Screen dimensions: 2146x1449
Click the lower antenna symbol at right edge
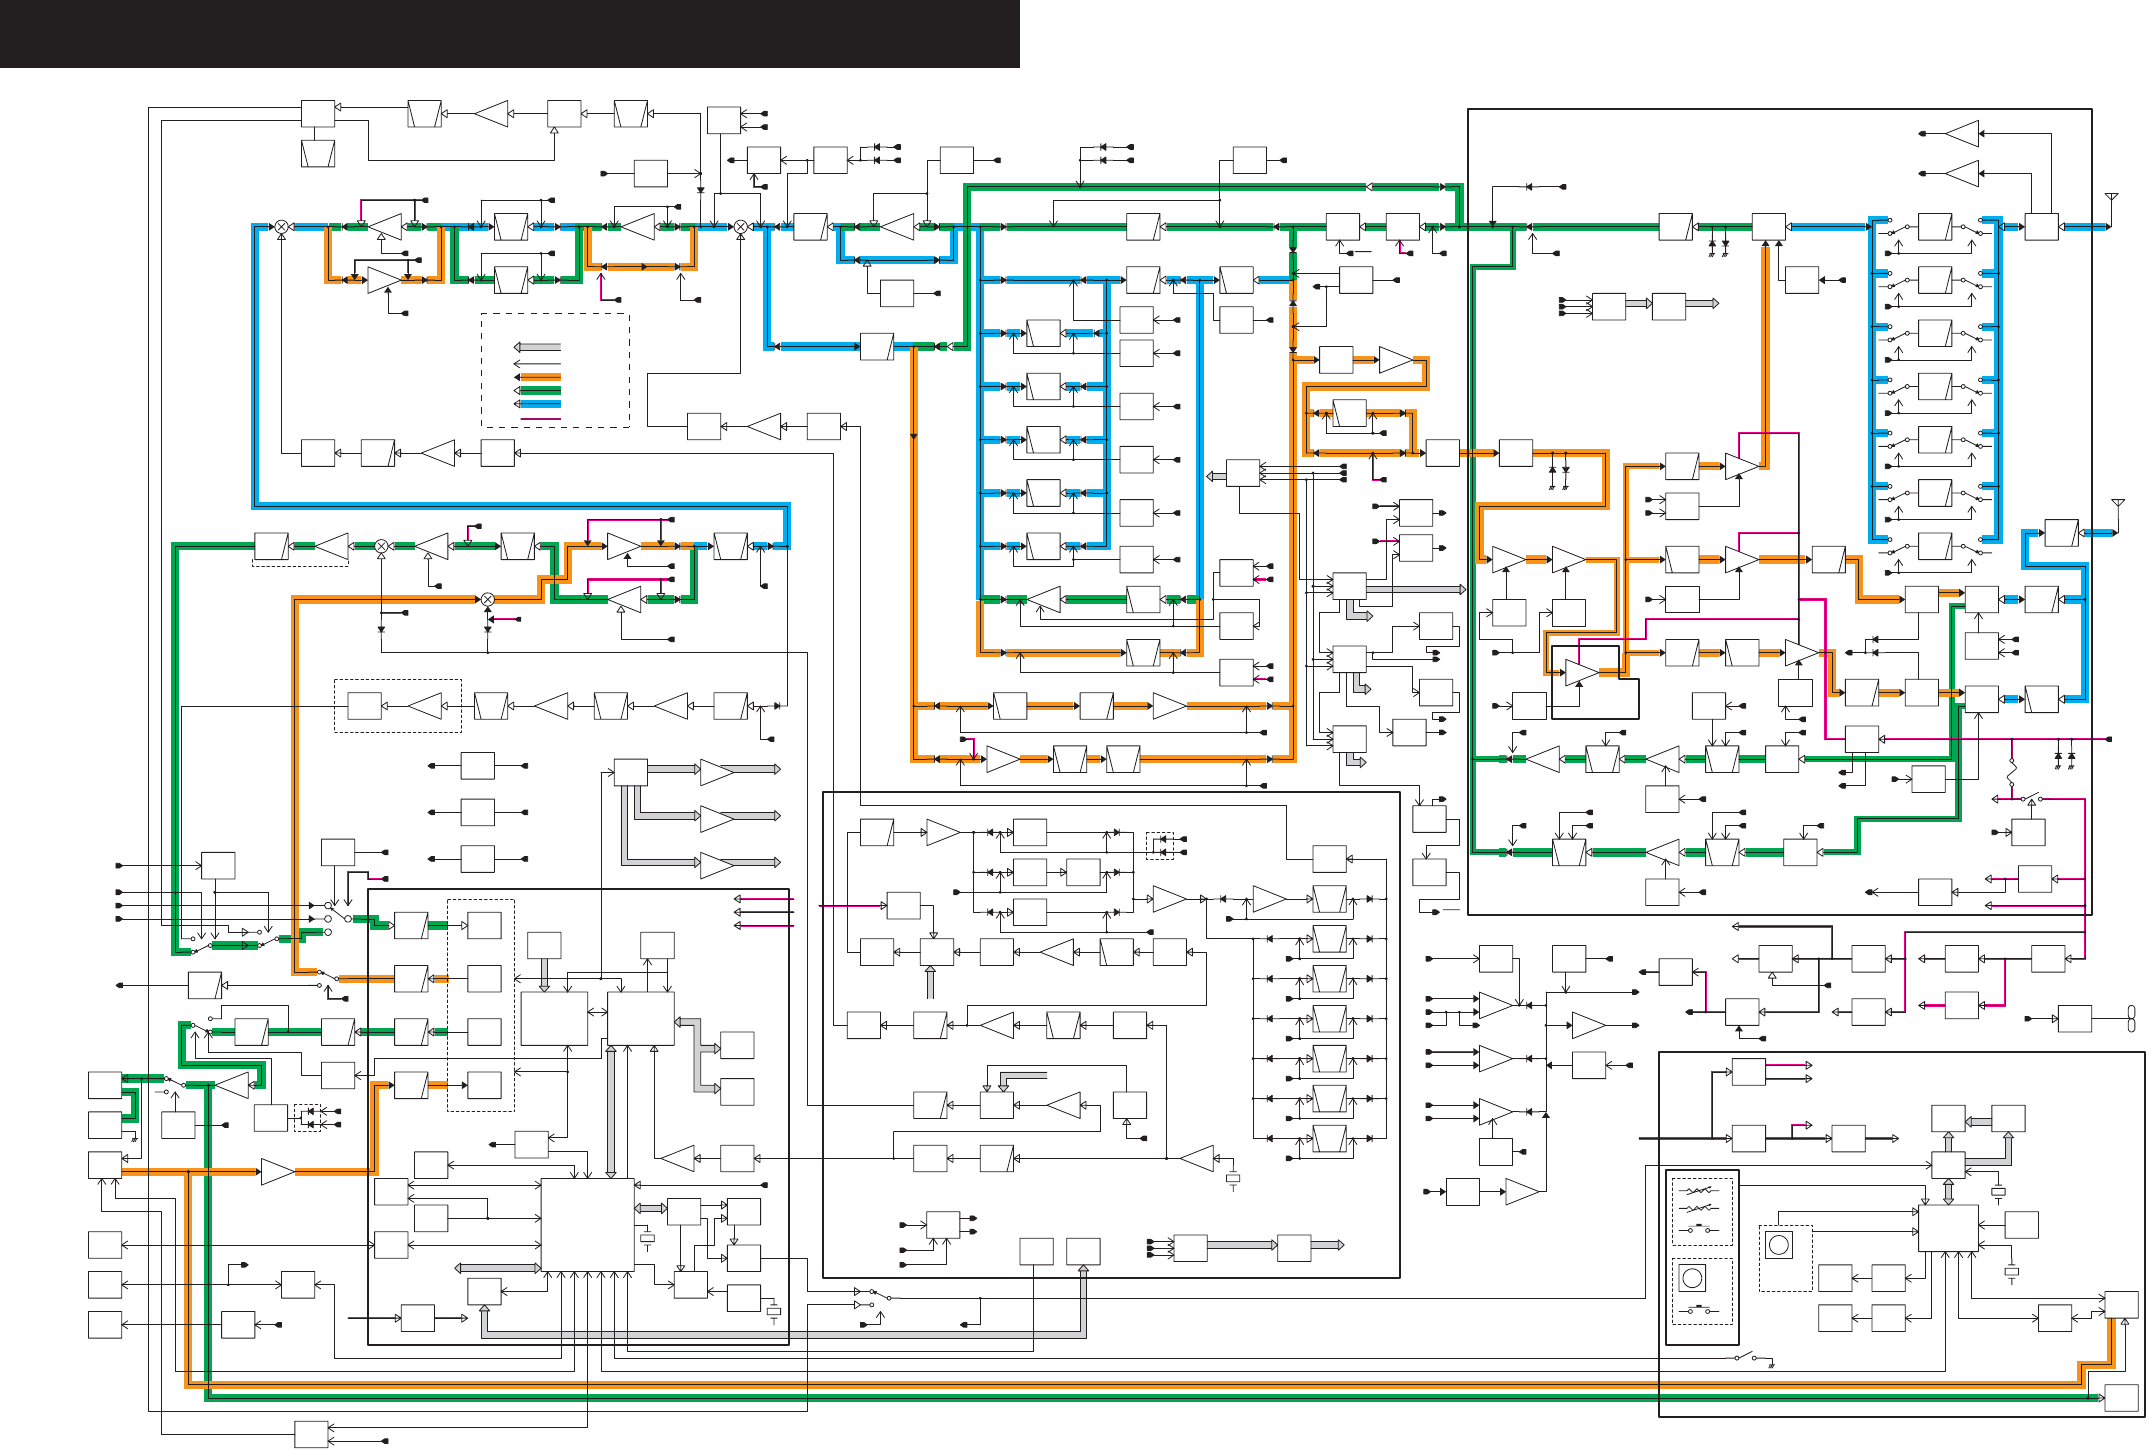tap(2117, 504)
